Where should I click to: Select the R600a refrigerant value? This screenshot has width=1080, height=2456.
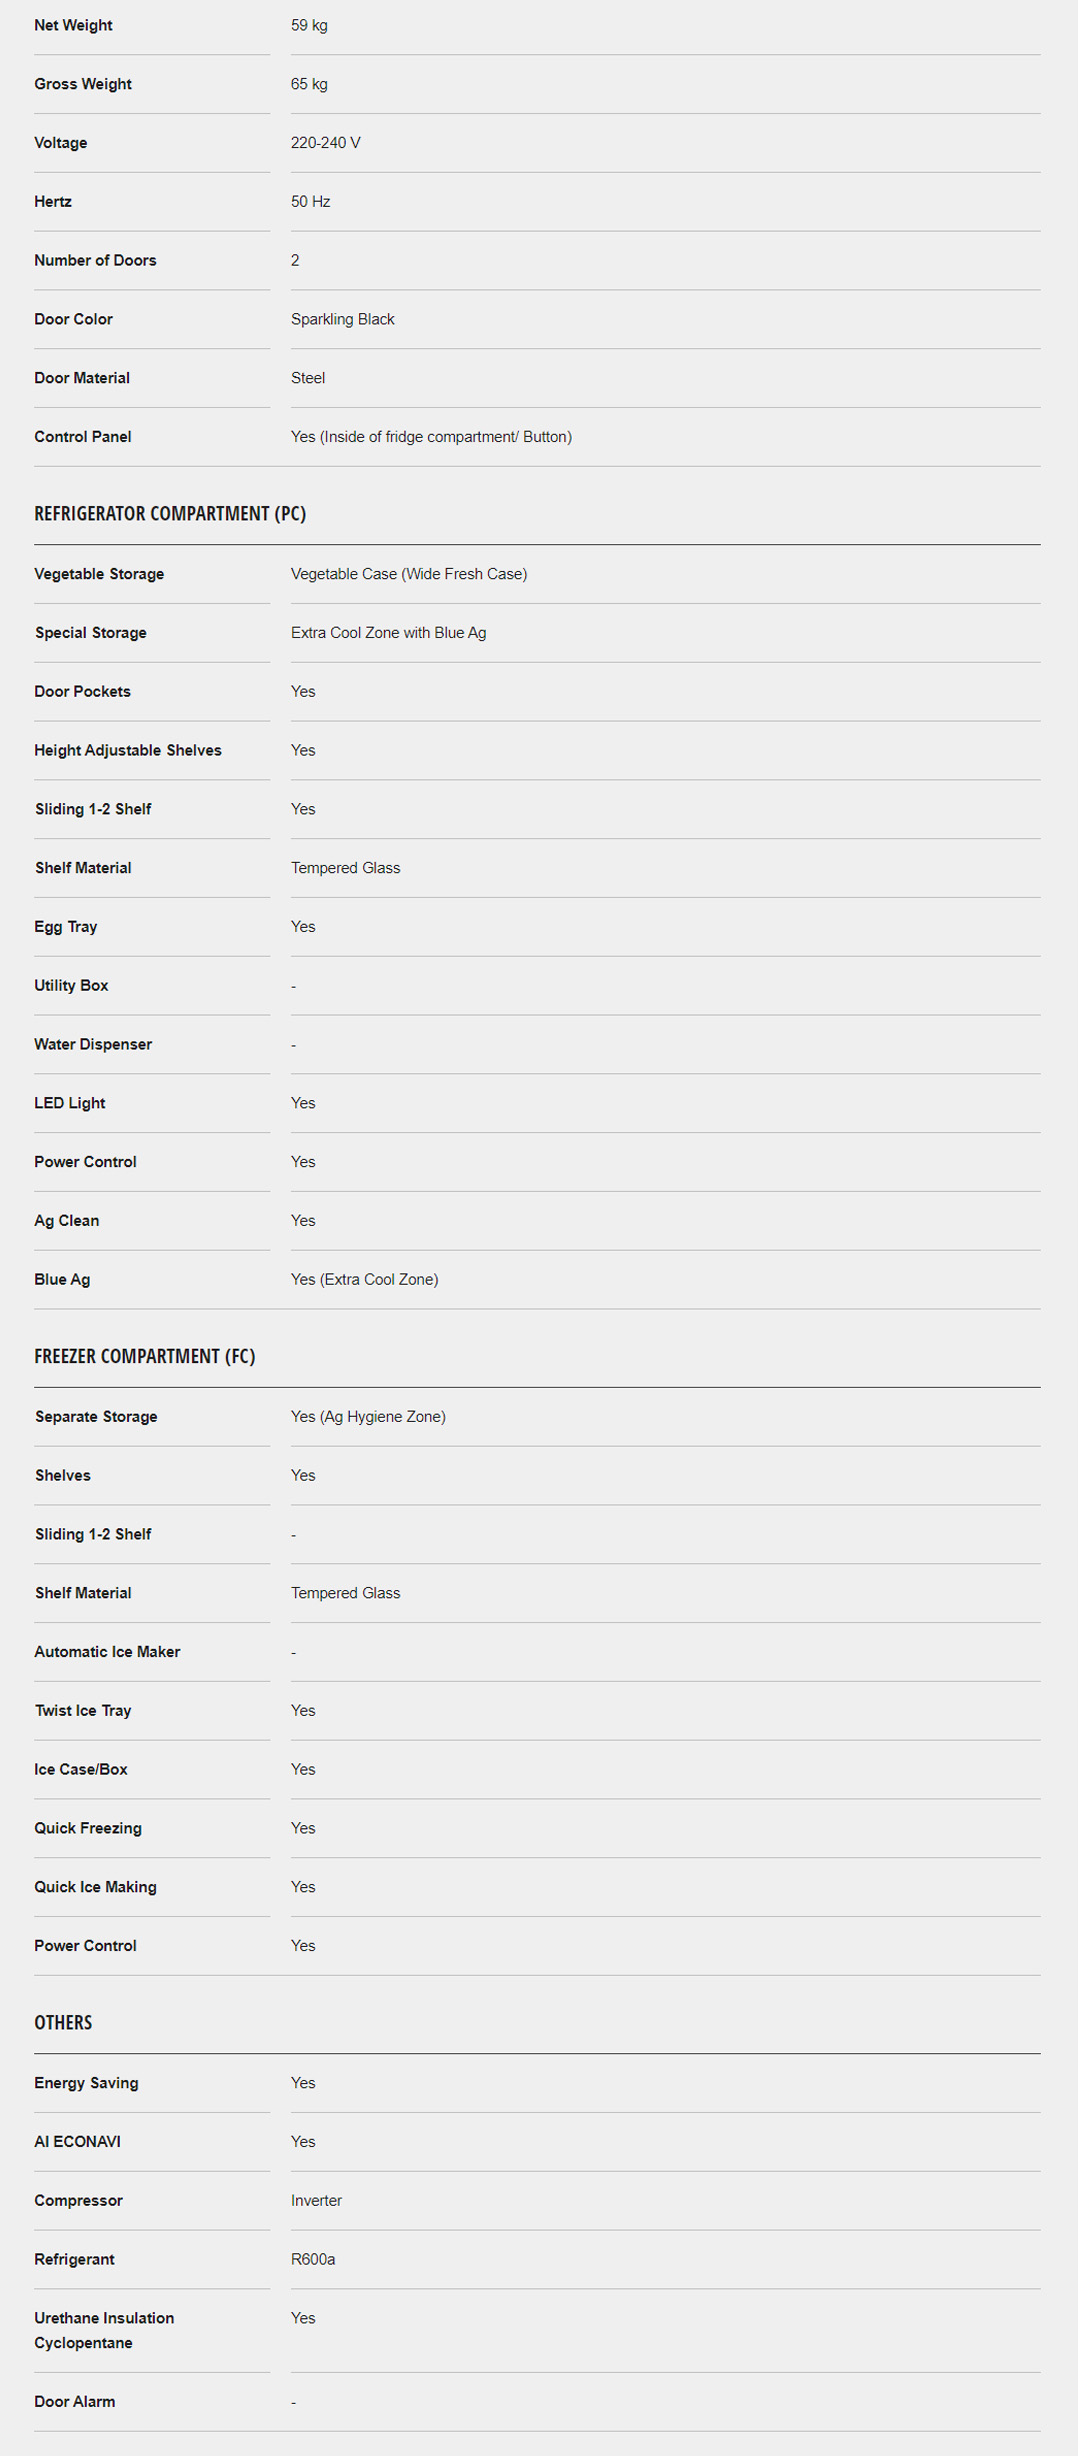pyautogui.click(x=312, y=2259)
